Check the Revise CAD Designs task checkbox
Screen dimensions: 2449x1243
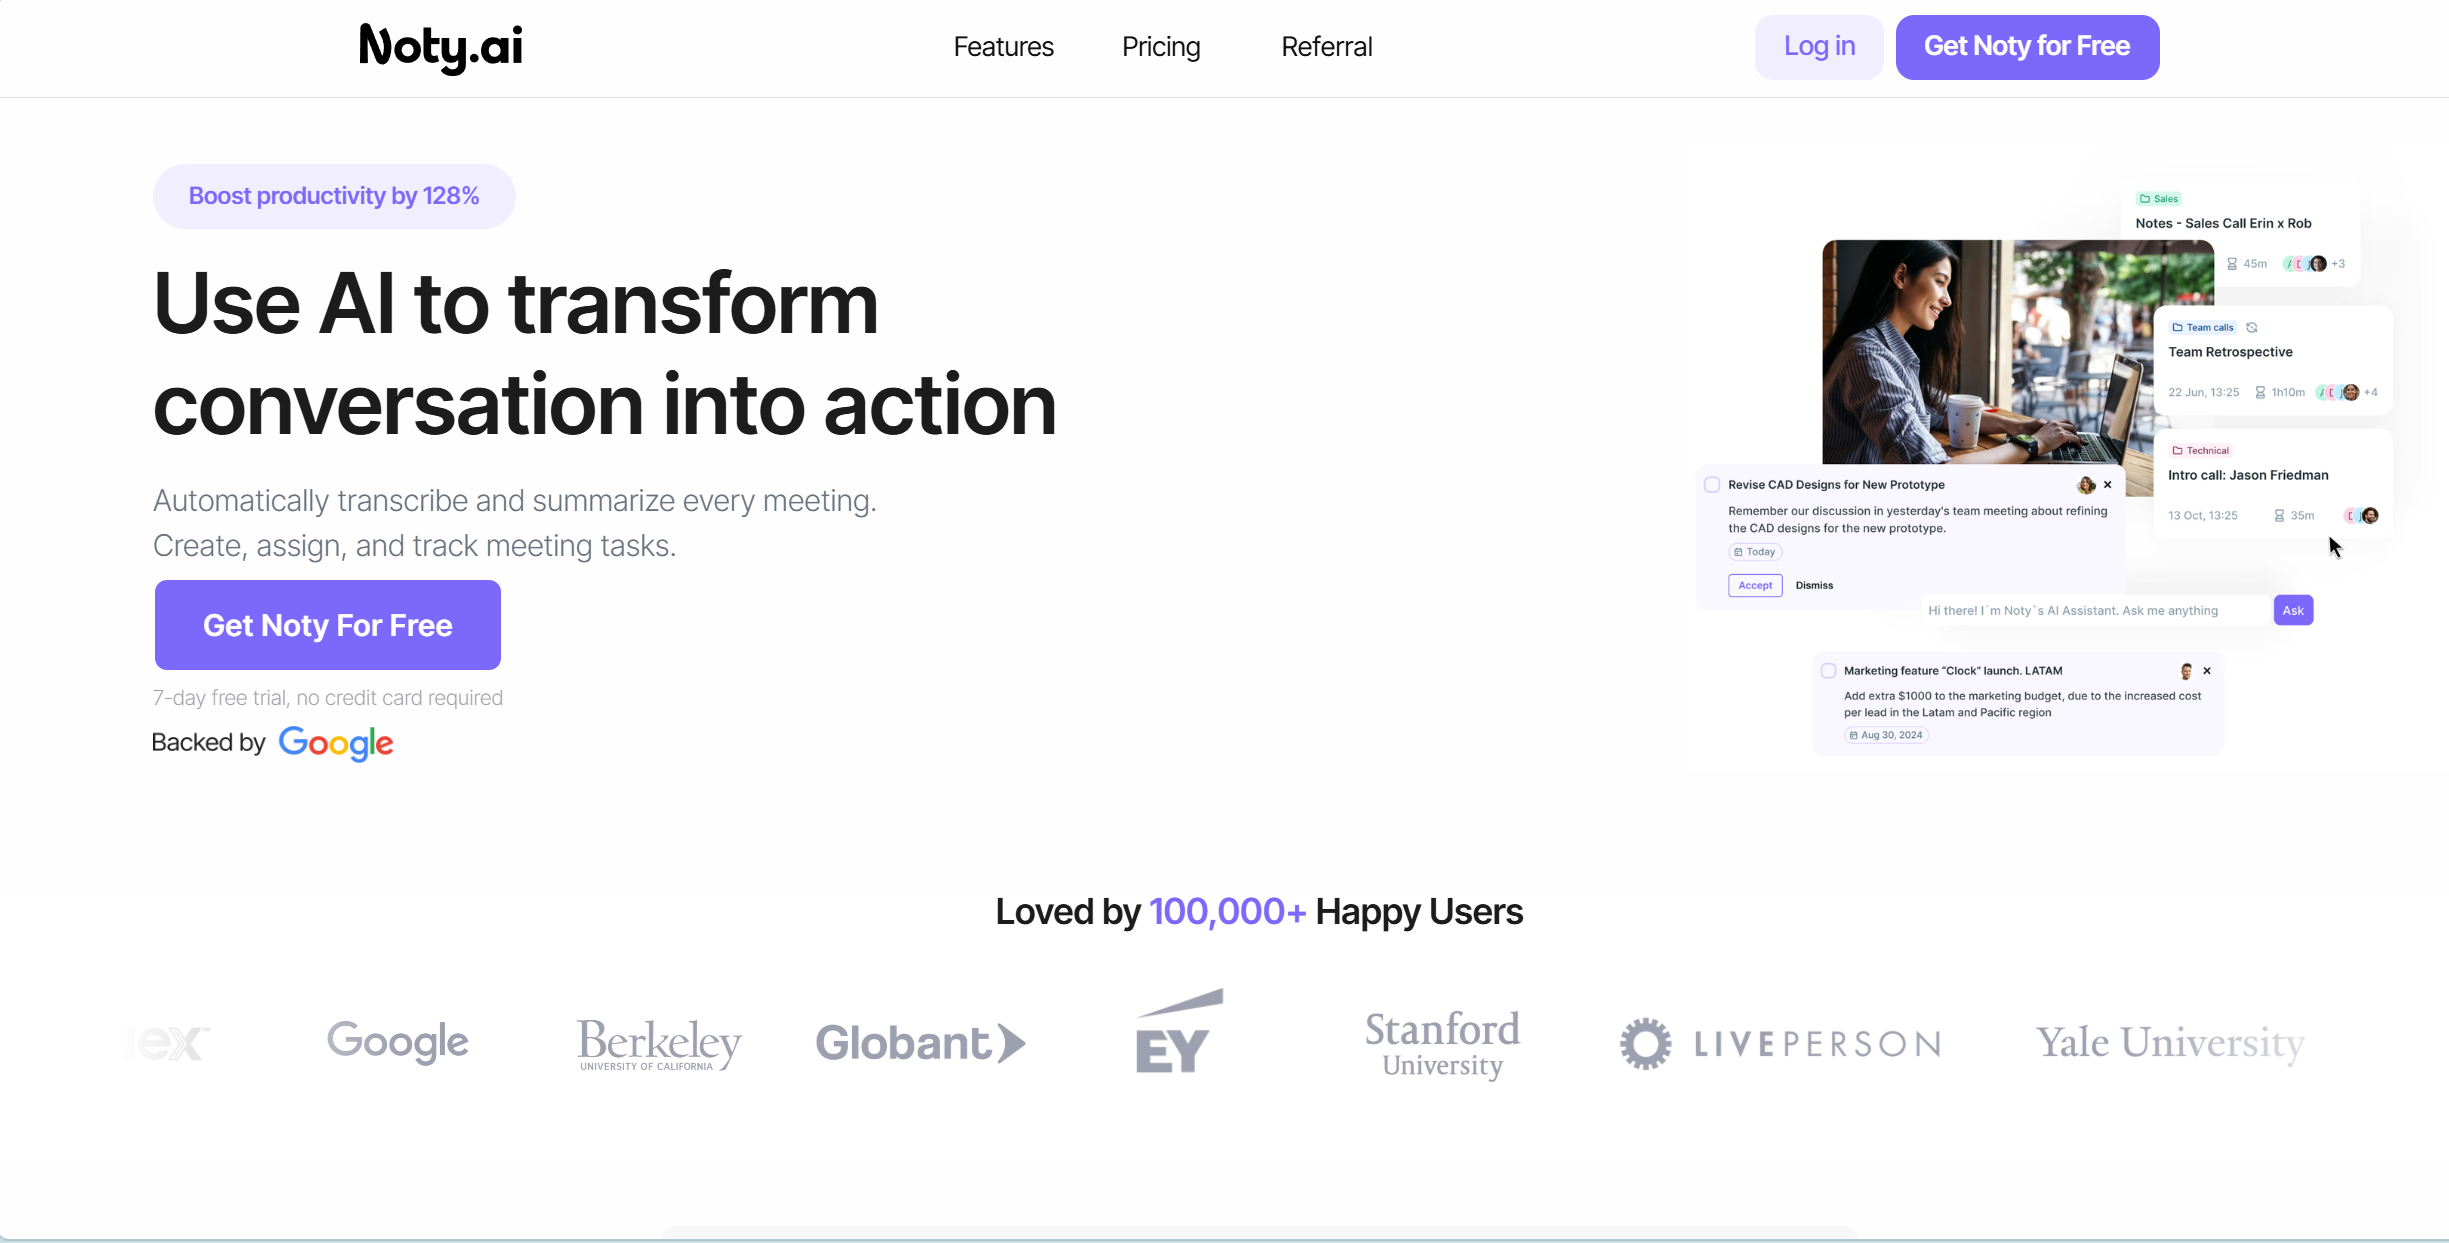[x=1712, y=485]
